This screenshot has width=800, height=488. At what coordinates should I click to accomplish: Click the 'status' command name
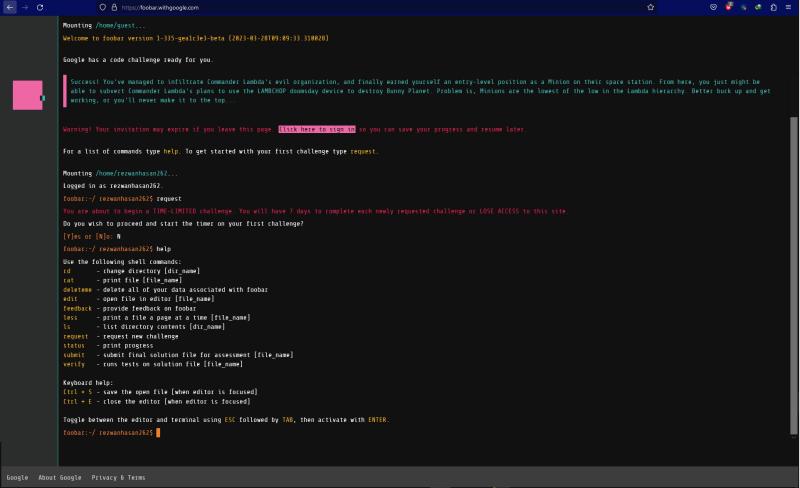[74, 346]
